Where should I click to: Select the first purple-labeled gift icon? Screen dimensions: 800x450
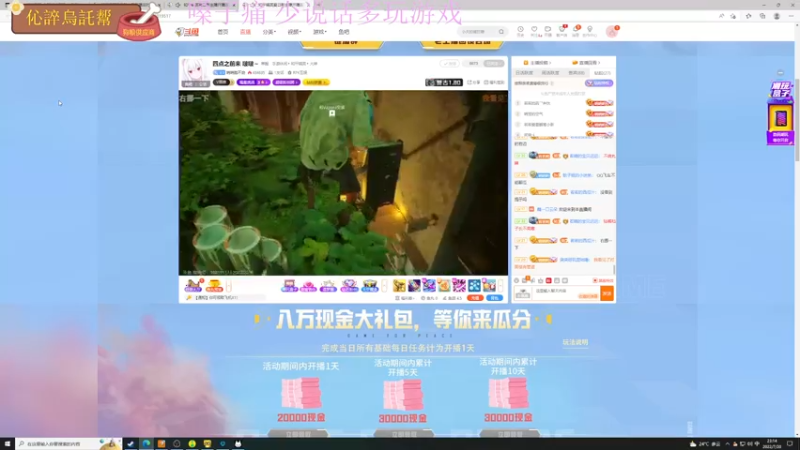tap(289, 285)
